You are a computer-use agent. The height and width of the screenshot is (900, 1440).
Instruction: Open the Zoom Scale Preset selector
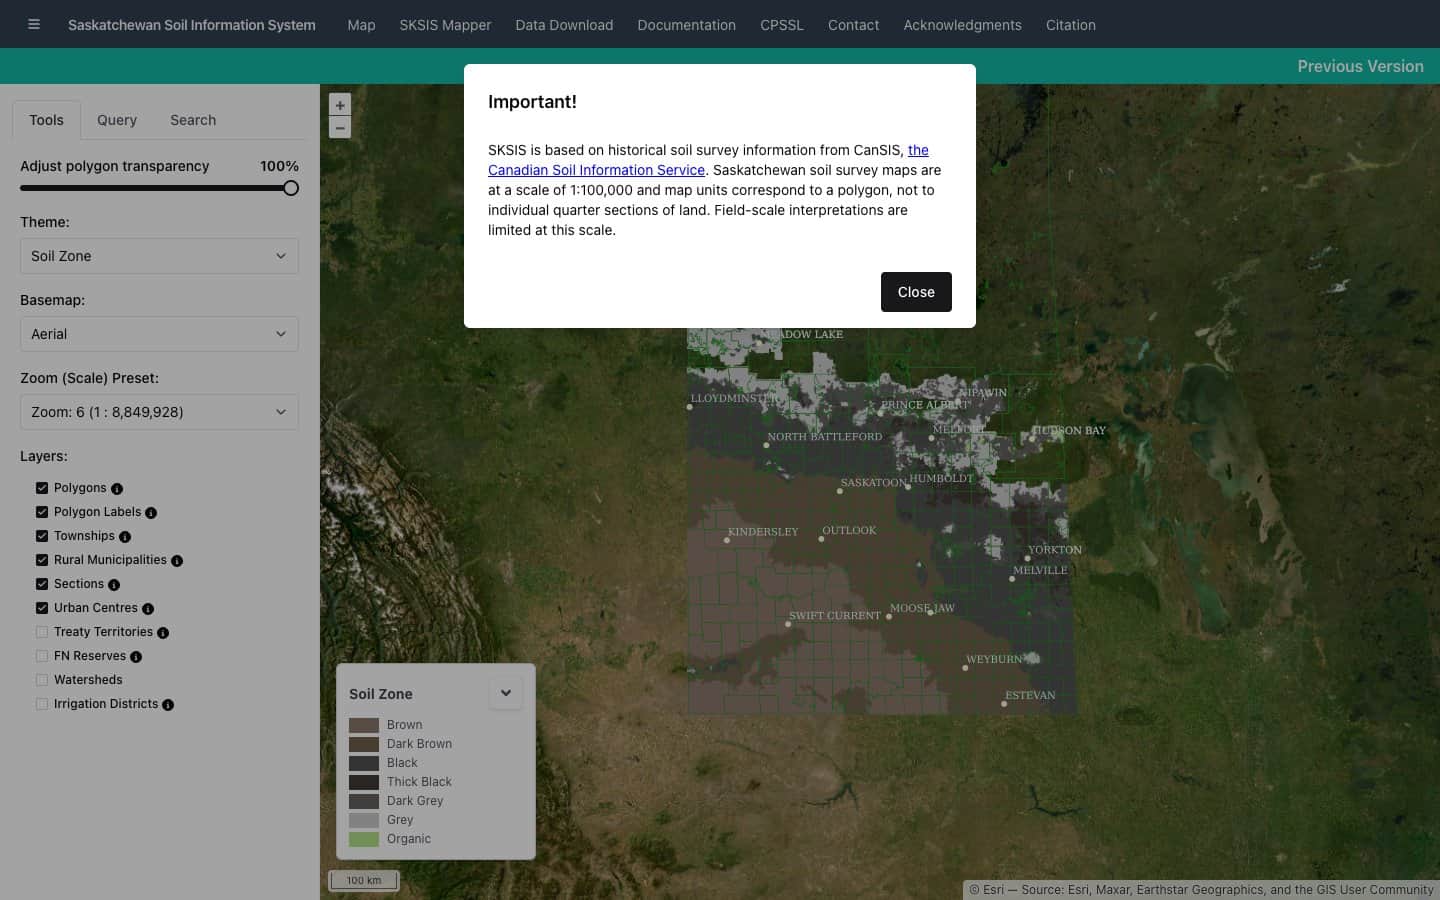[159, 412]
